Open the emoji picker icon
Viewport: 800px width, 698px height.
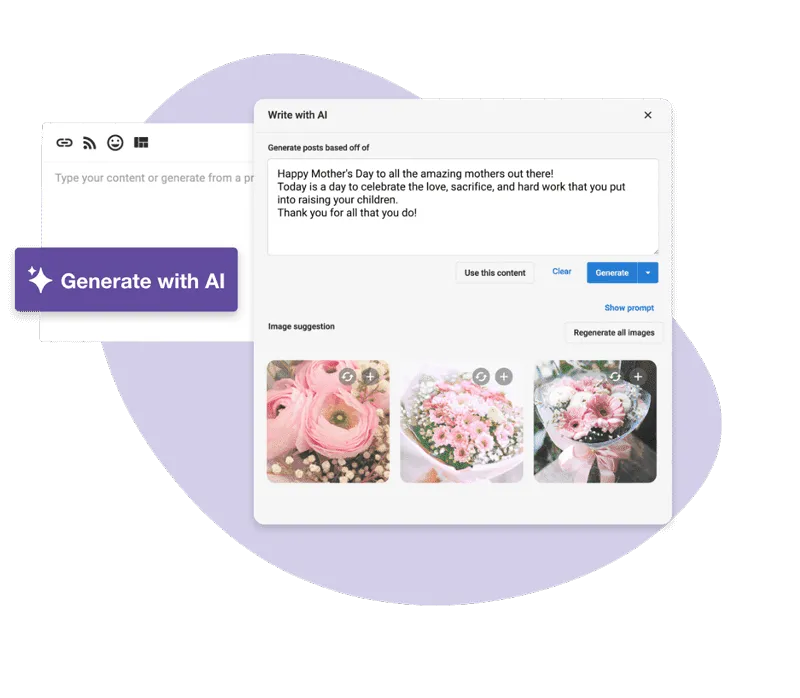pyautogui.click(x=115, y=143)
